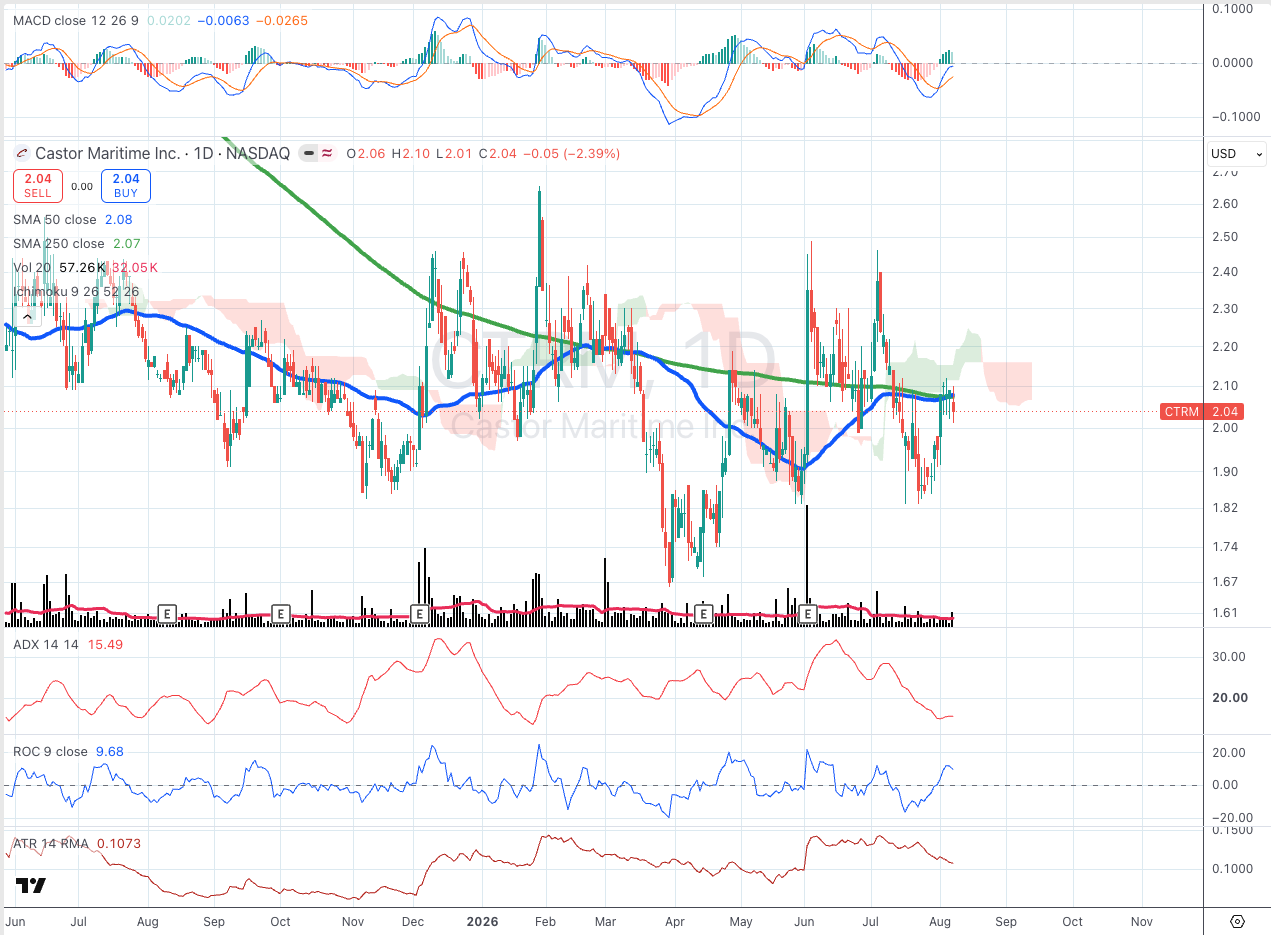Open the earnings E marker near October
The image size is (1271, 935).
click(x=281, y=612)
